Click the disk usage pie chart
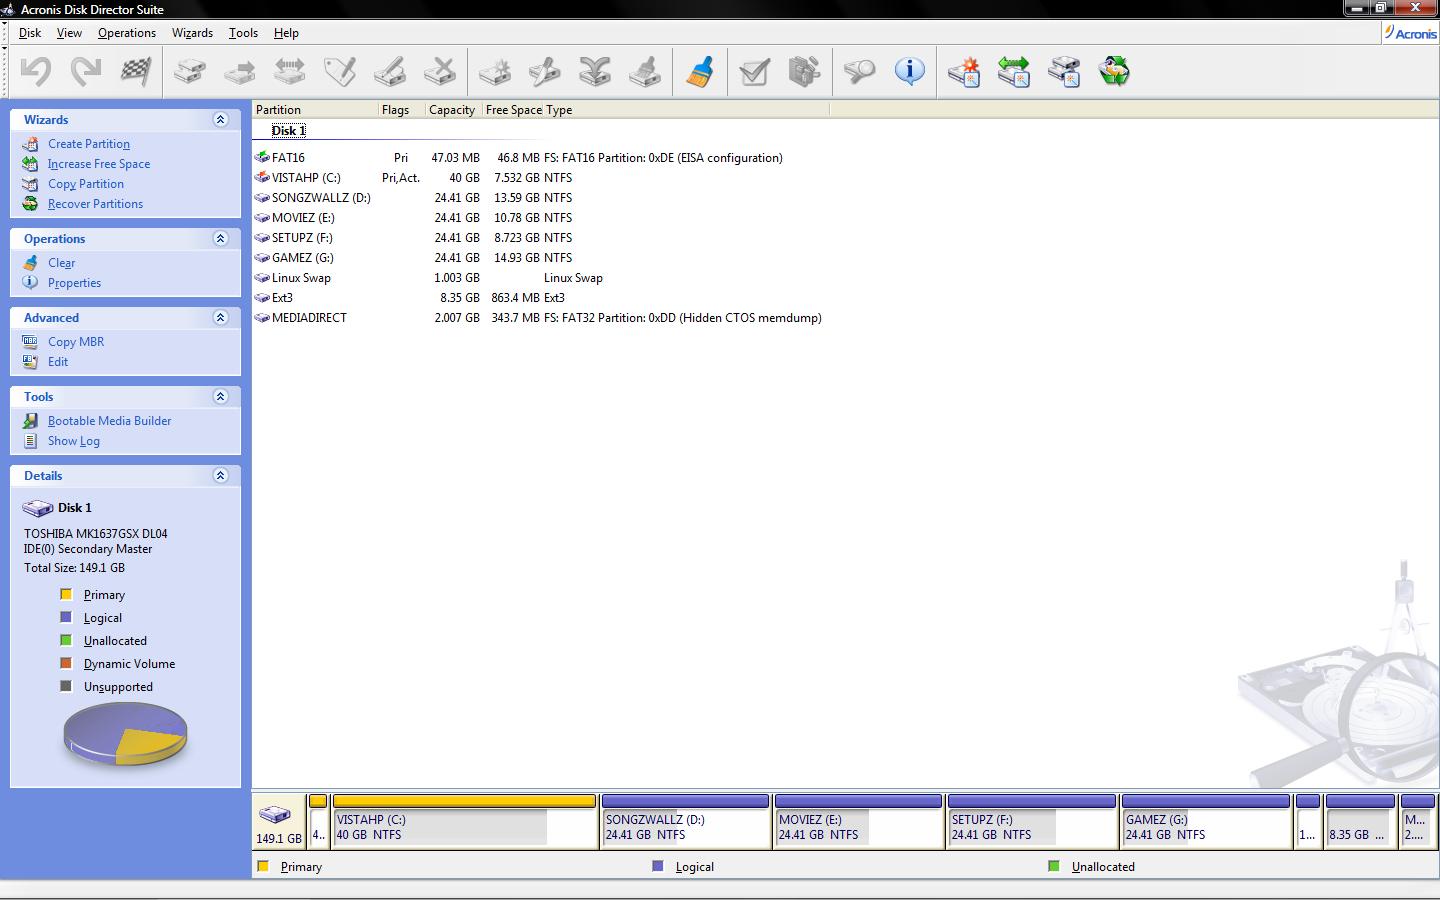Screen dimensions: 1440x900 point(125,734)
